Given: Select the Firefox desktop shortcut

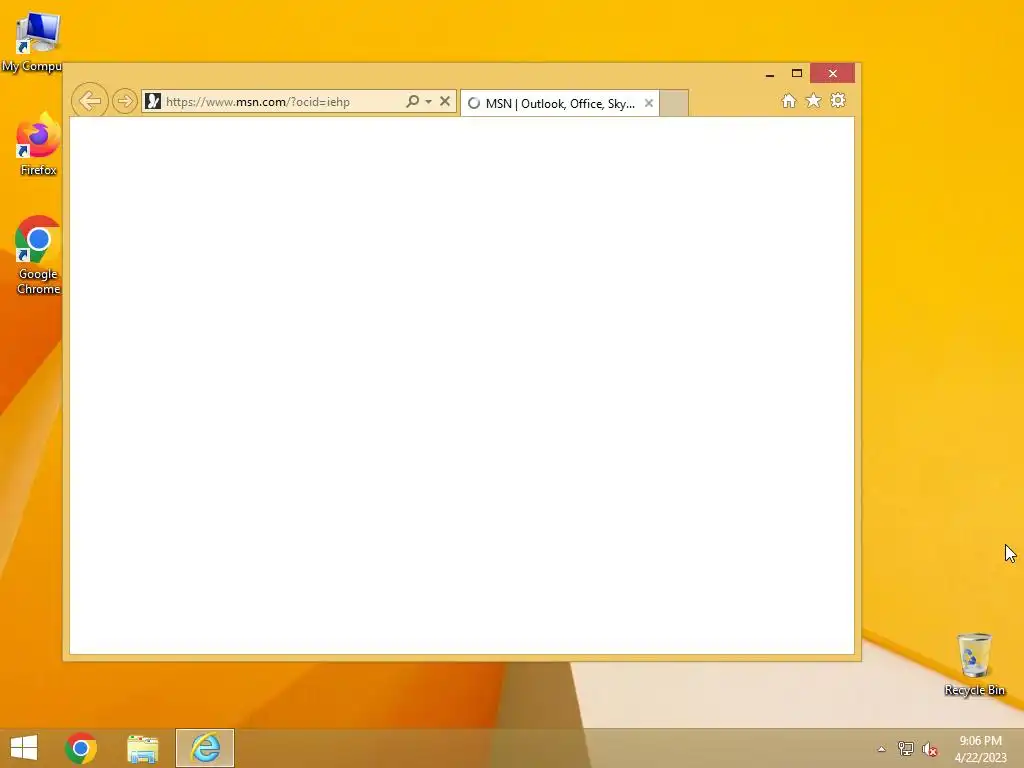Looking at the screenshot, I should coord(38,144).
